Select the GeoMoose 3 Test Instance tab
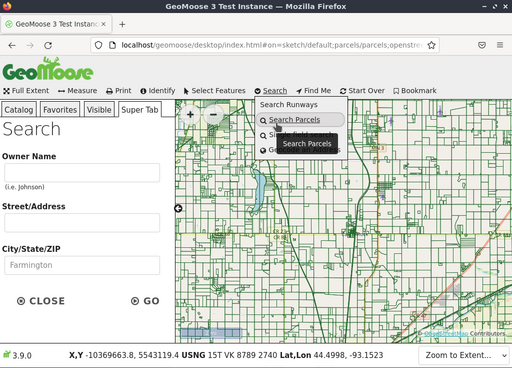512x368 pixels. click(56, 24)
